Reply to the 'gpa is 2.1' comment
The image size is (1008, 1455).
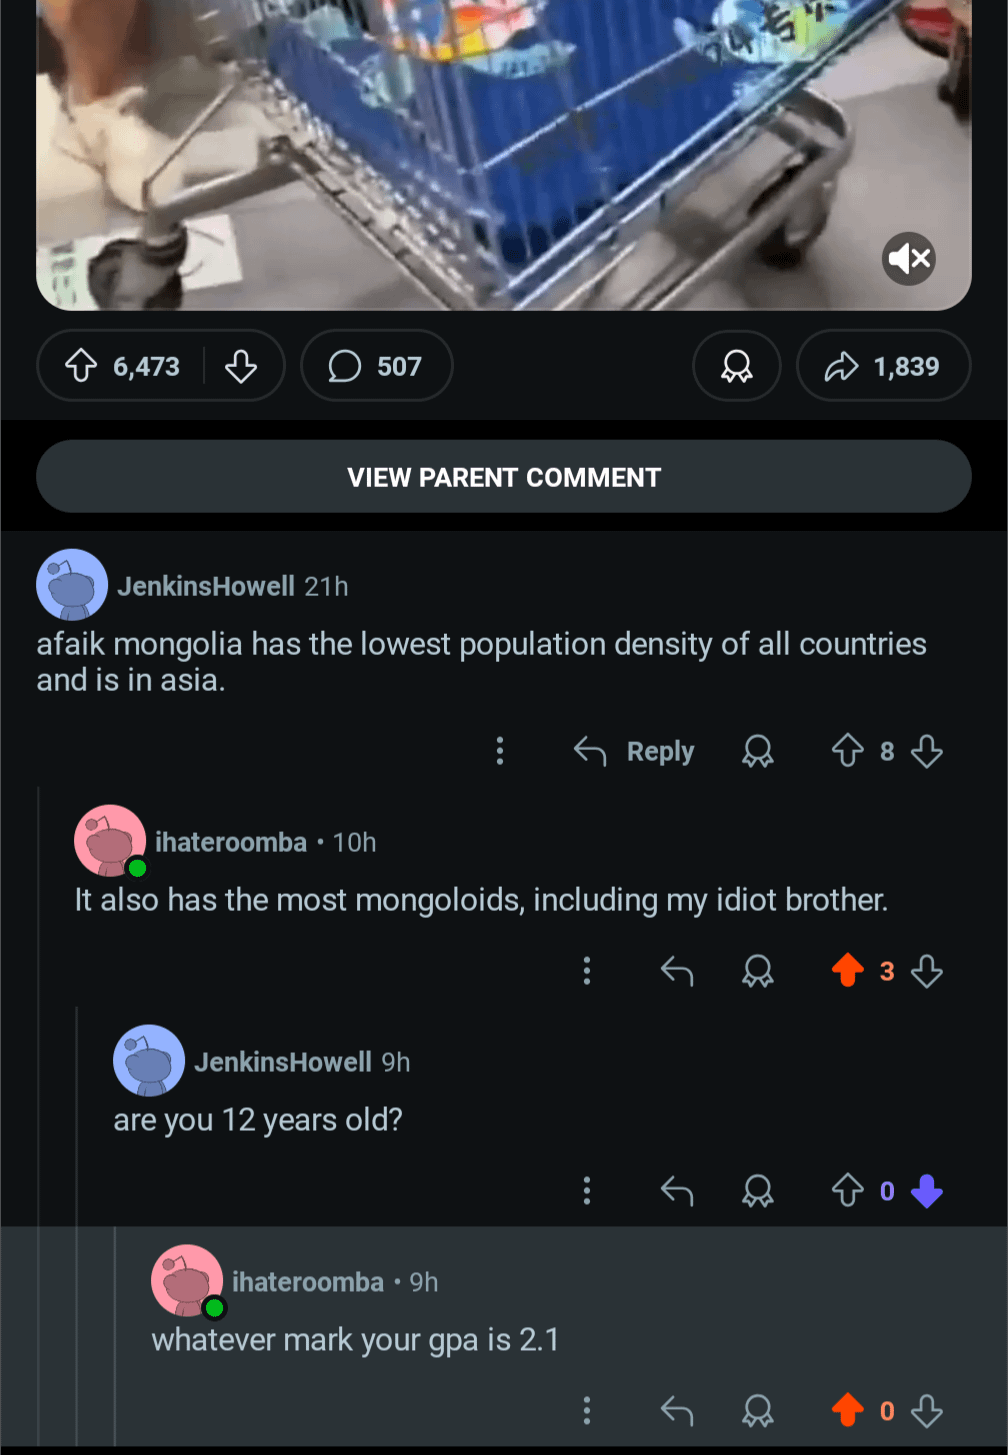(677, 1411)
